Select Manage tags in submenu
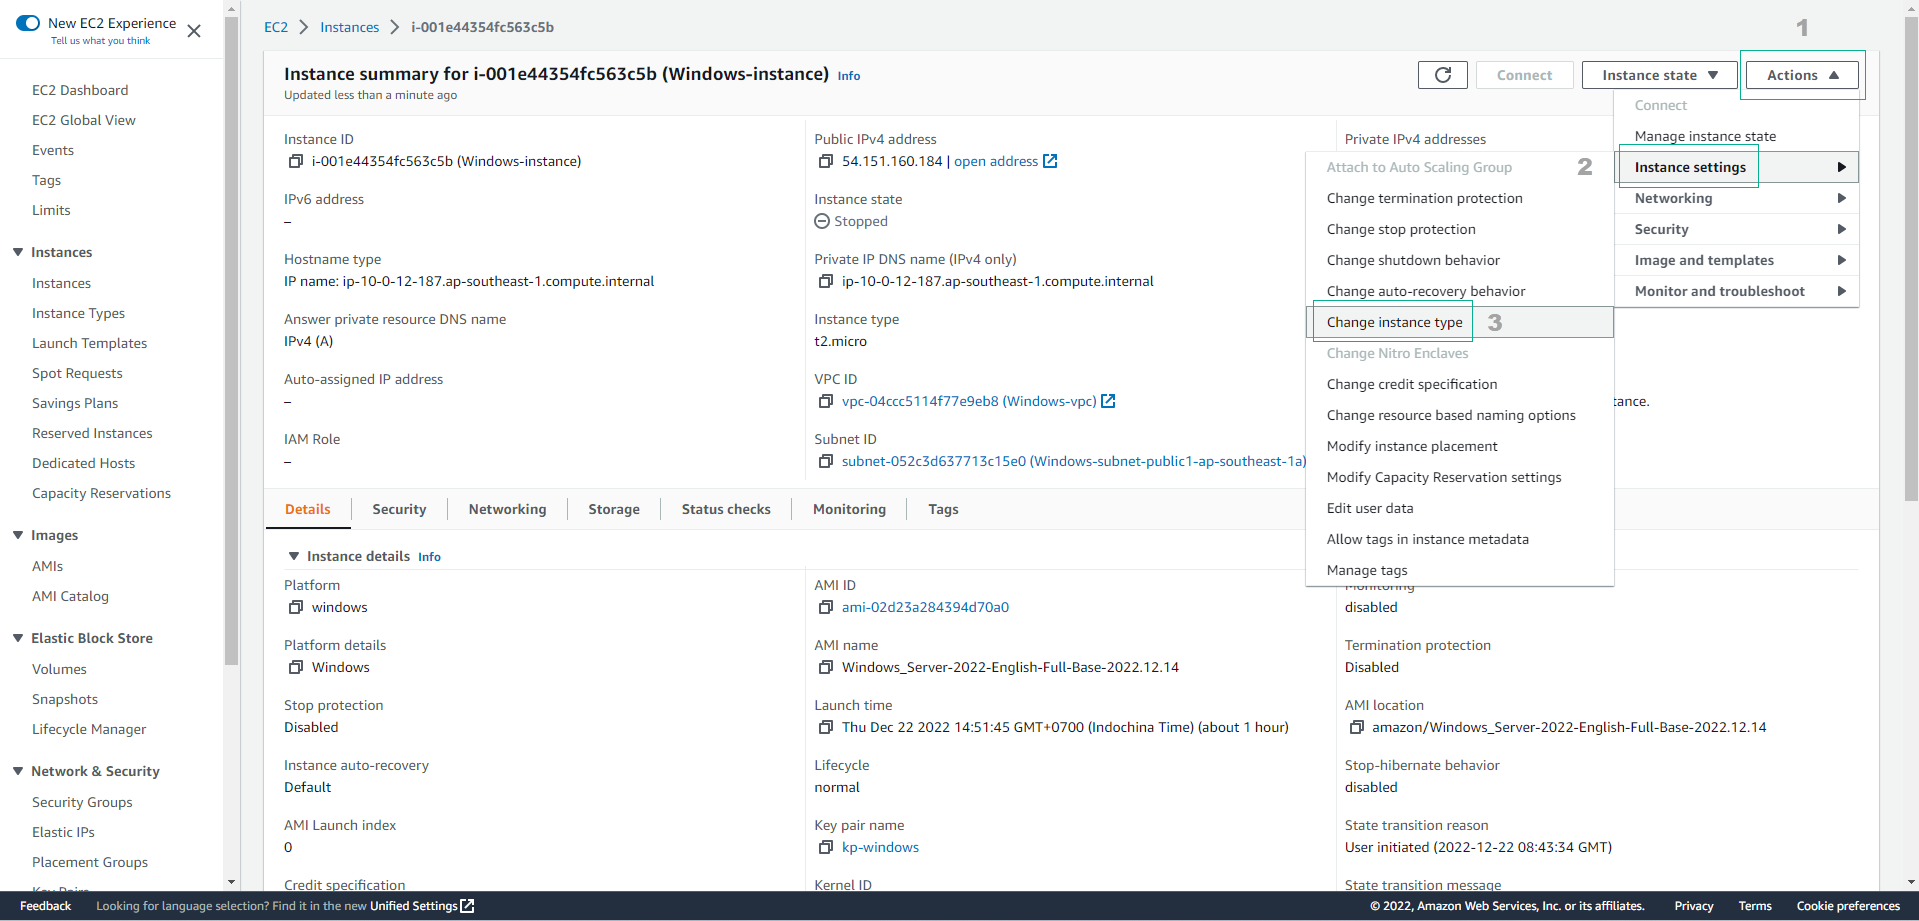The height and width of the screenshot is (921, 1919). 1460,570
